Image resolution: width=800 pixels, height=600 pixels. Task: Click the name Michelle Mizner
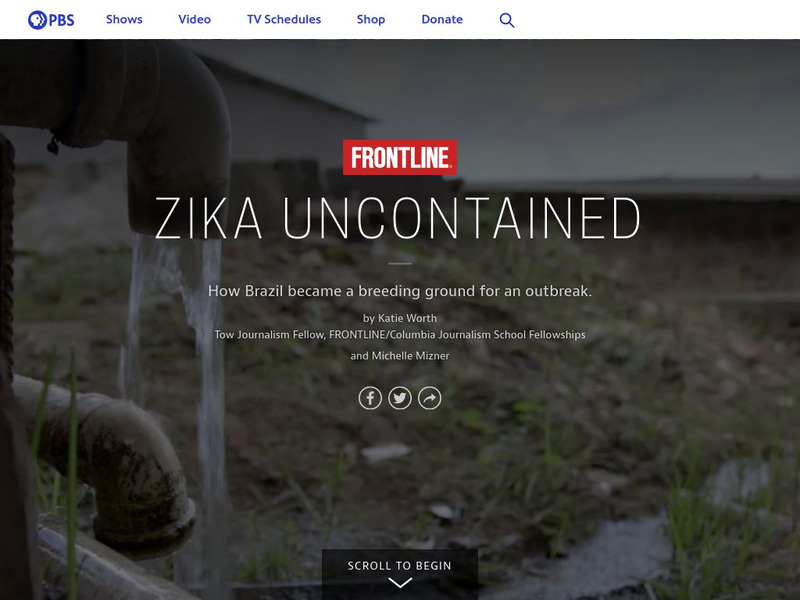click(410, 356)
